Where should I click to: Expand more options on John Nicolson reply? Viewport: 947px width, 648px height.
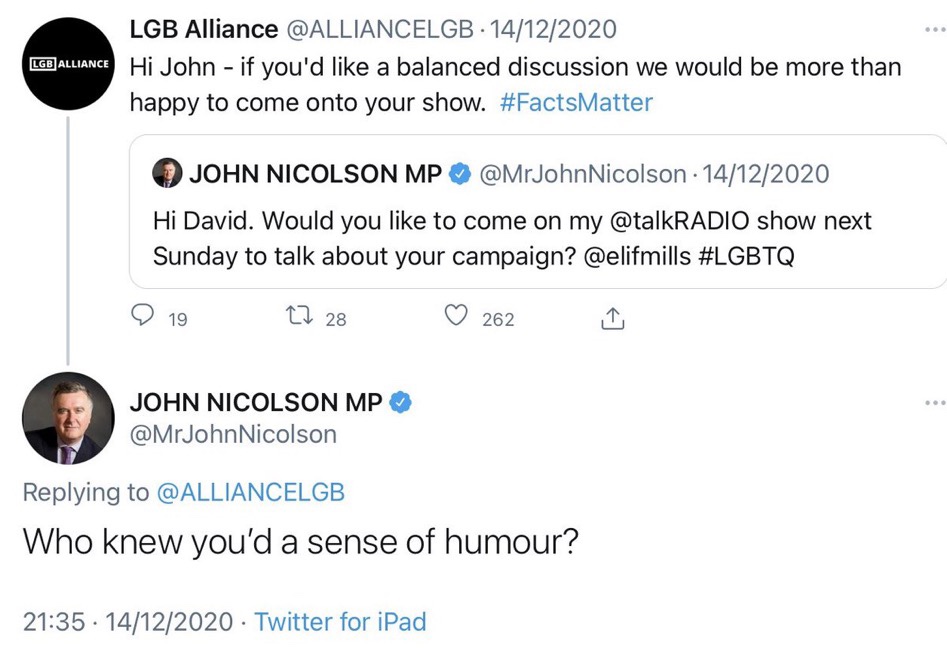point(934,402)
